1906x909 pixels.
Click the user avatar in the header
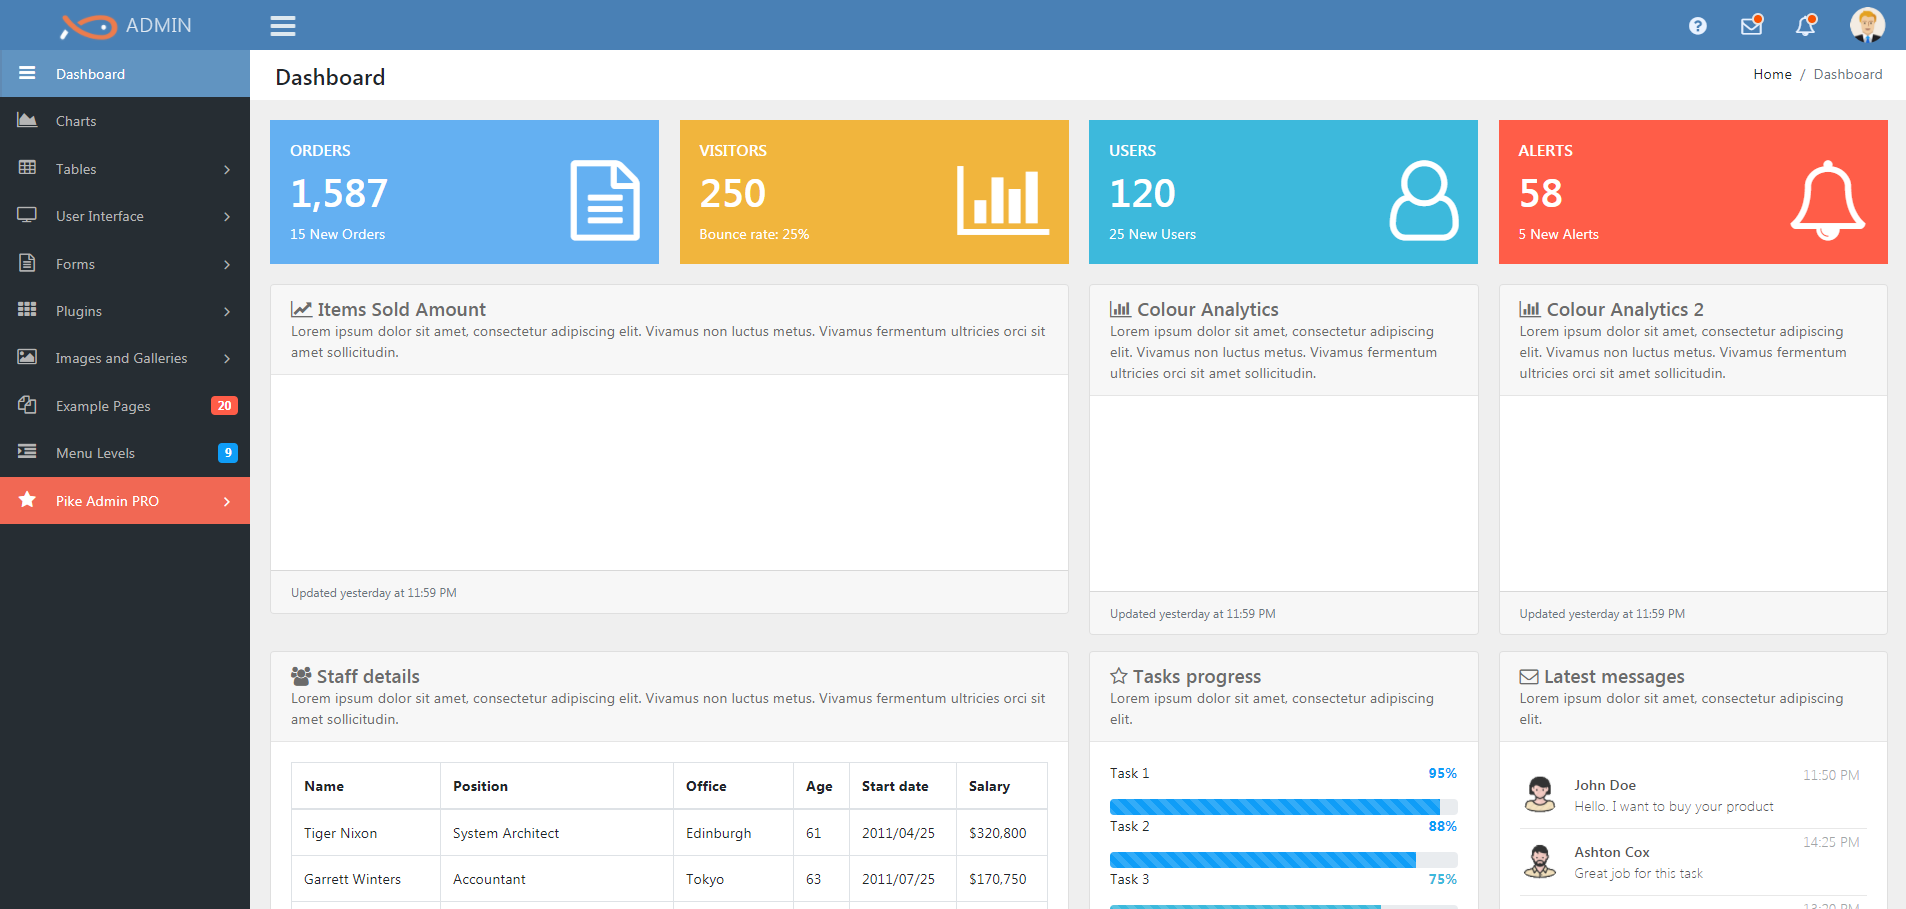point(1867,25)
